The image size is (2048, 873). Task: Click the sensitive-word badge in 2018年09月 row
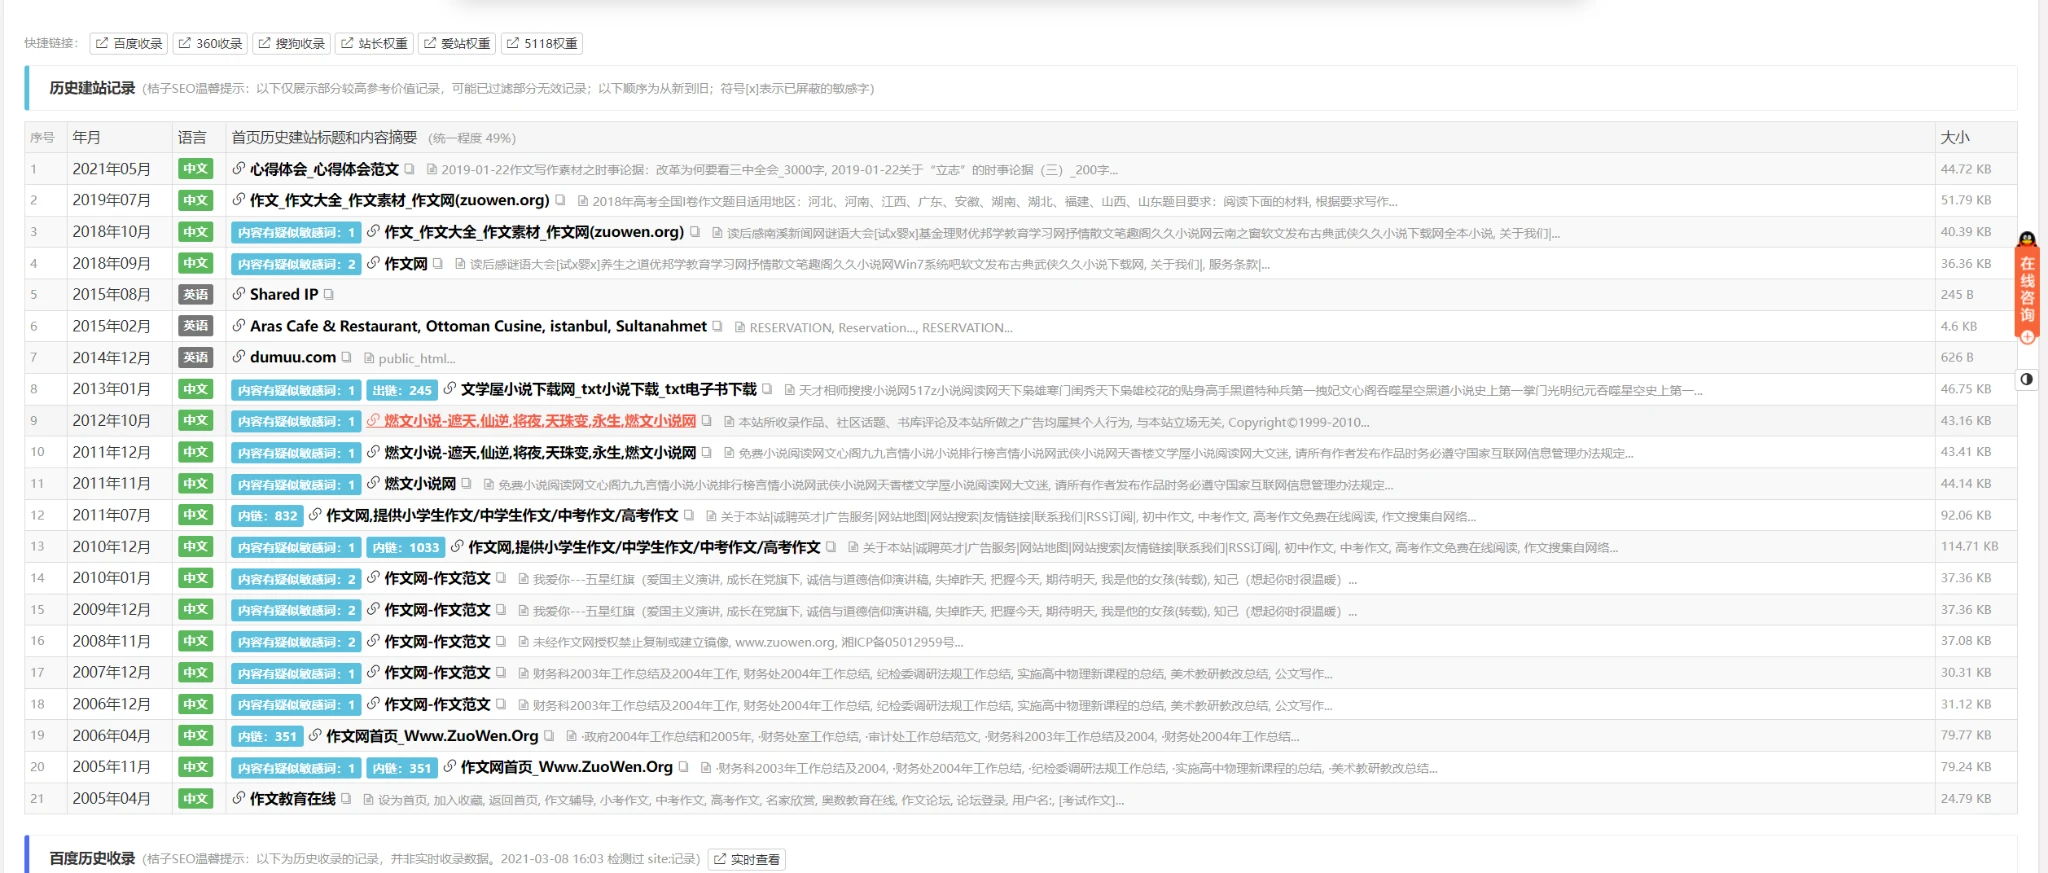point(296,264)
